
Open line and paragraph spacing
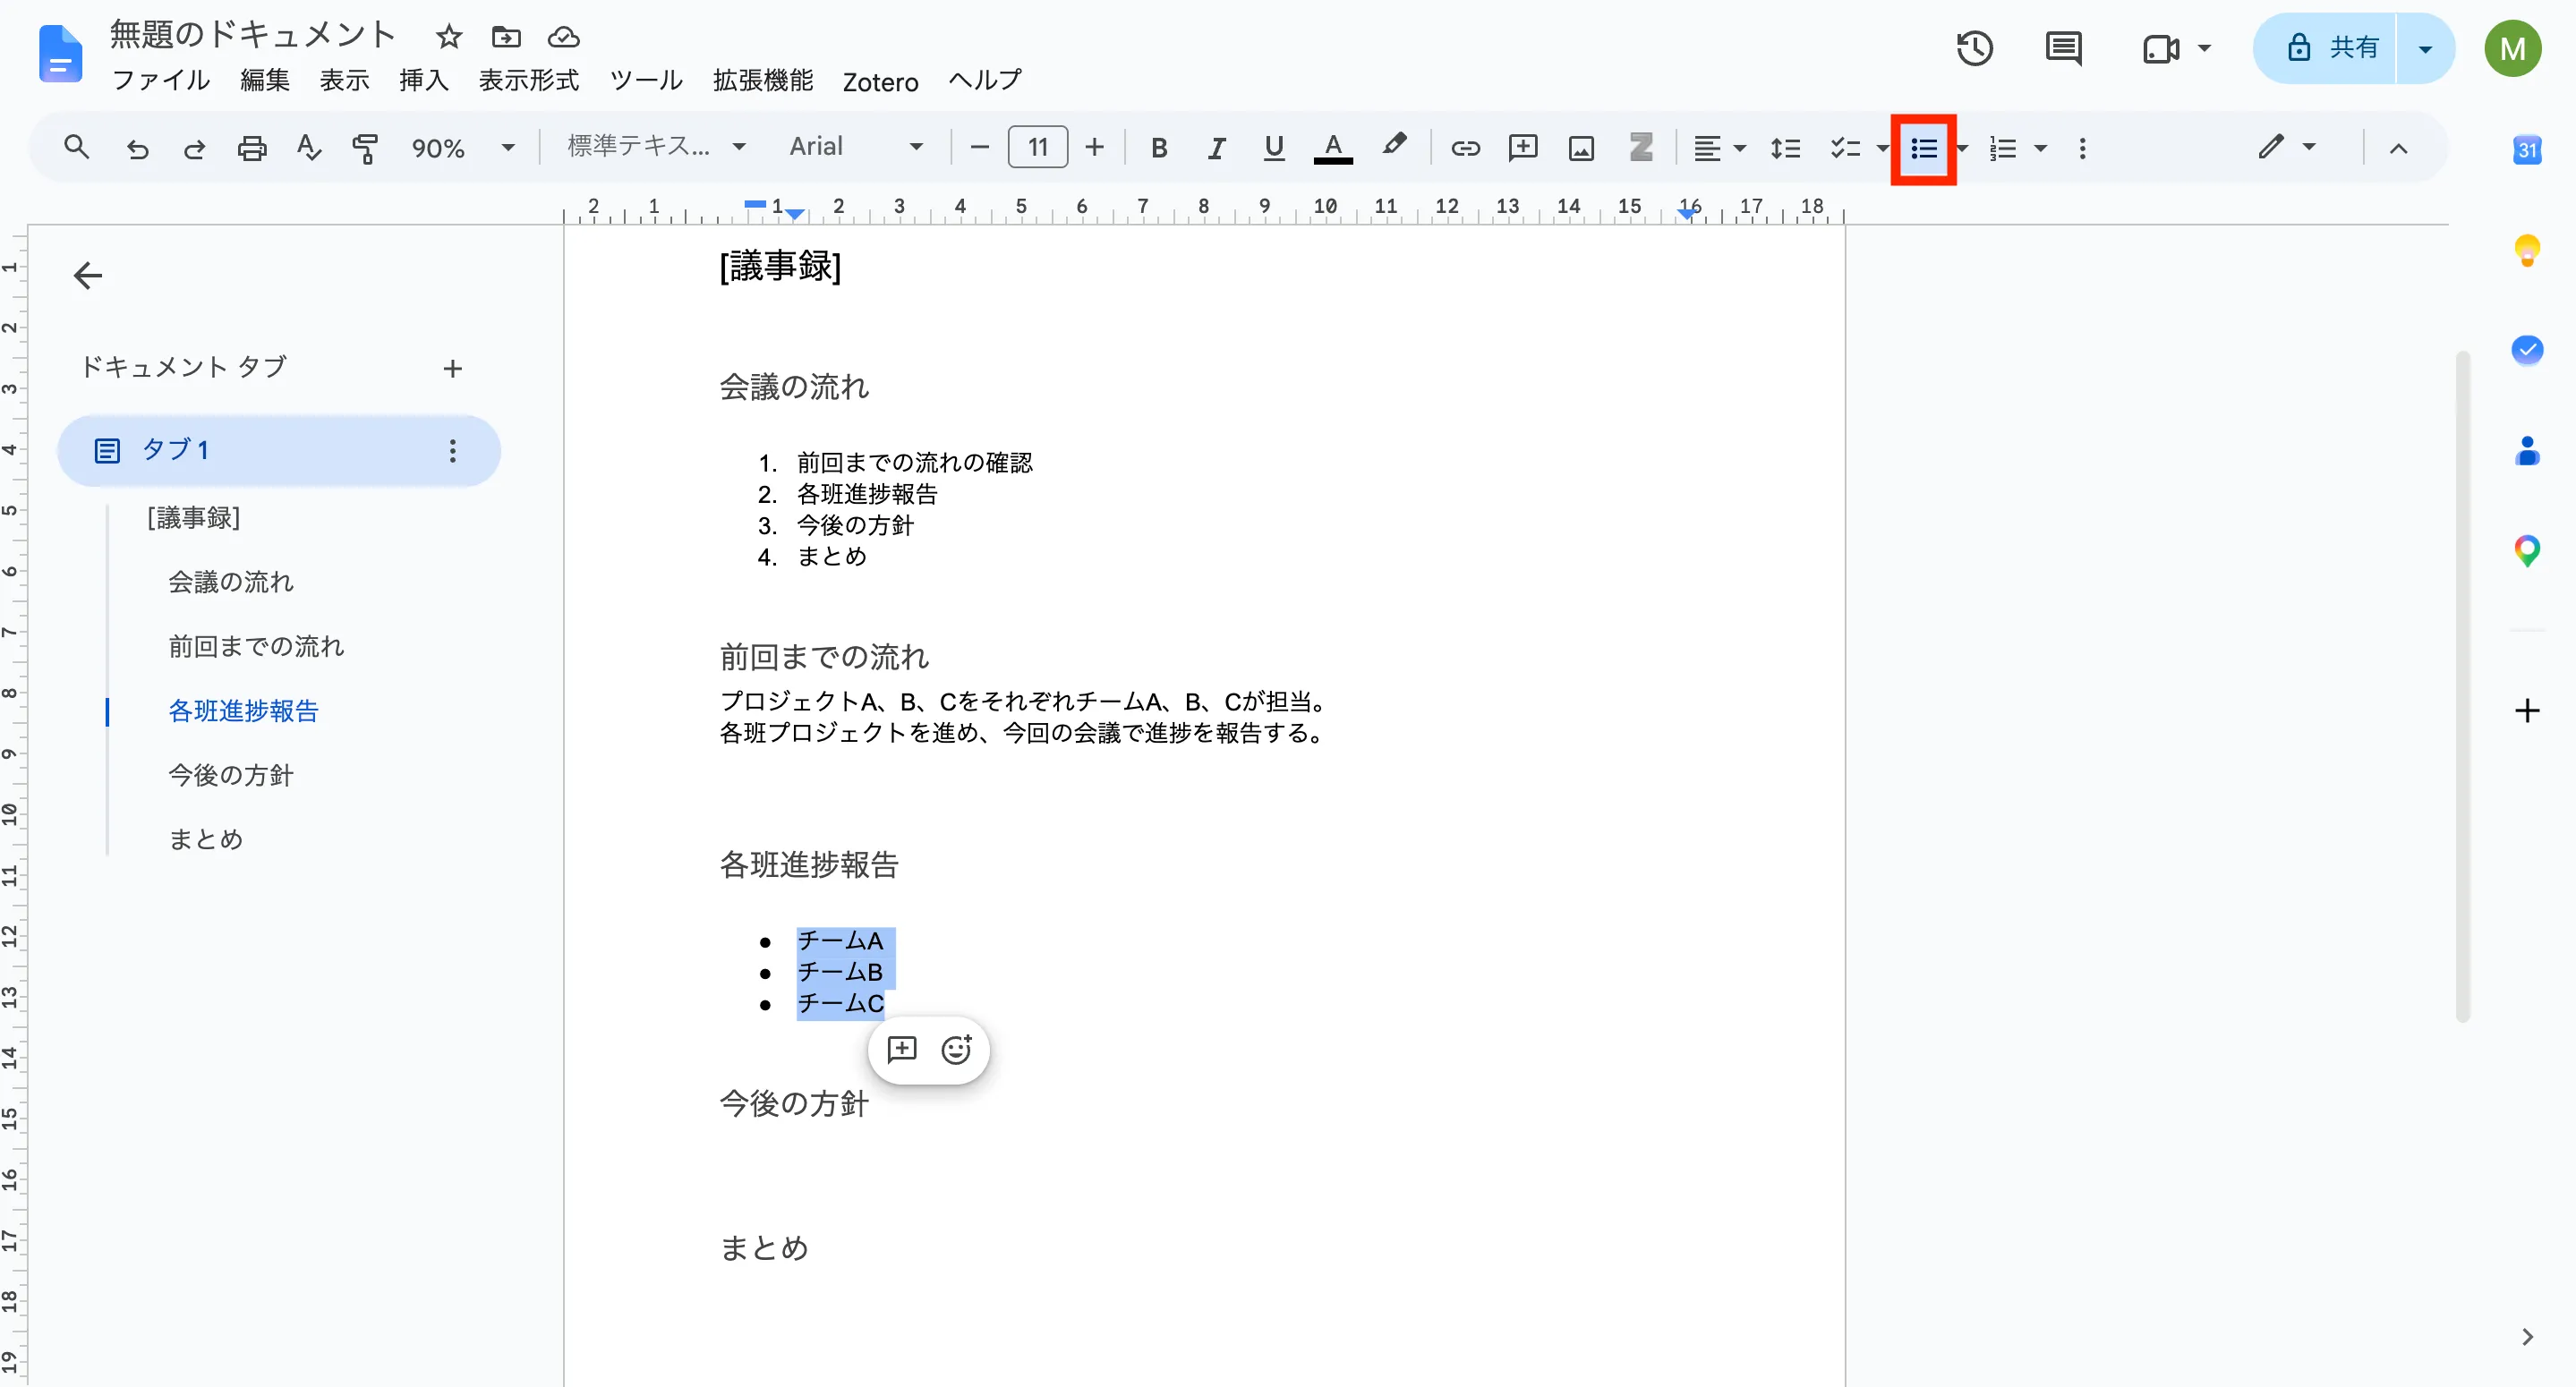pyautogui.click(x=1785, y=149)
